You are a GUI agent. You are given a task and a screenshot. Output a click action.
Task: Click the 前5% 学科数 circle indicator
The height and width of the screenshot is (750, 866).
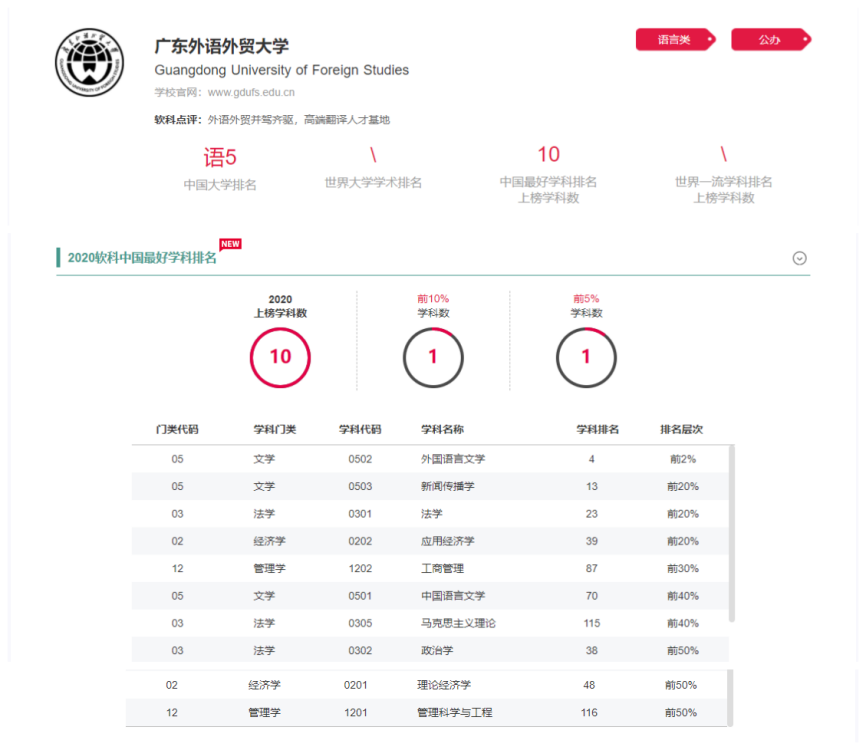586,357
